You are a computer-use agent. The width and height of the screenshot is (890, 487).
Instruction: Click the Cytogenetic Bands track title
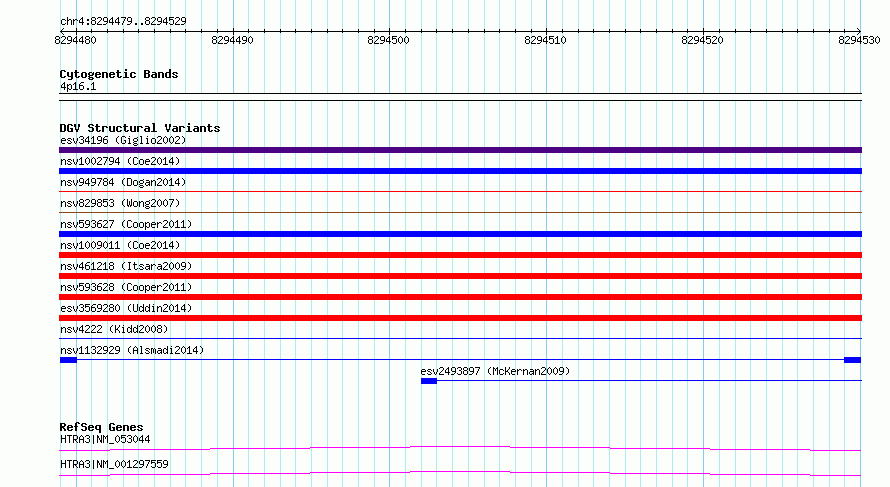tap(119, 74)
